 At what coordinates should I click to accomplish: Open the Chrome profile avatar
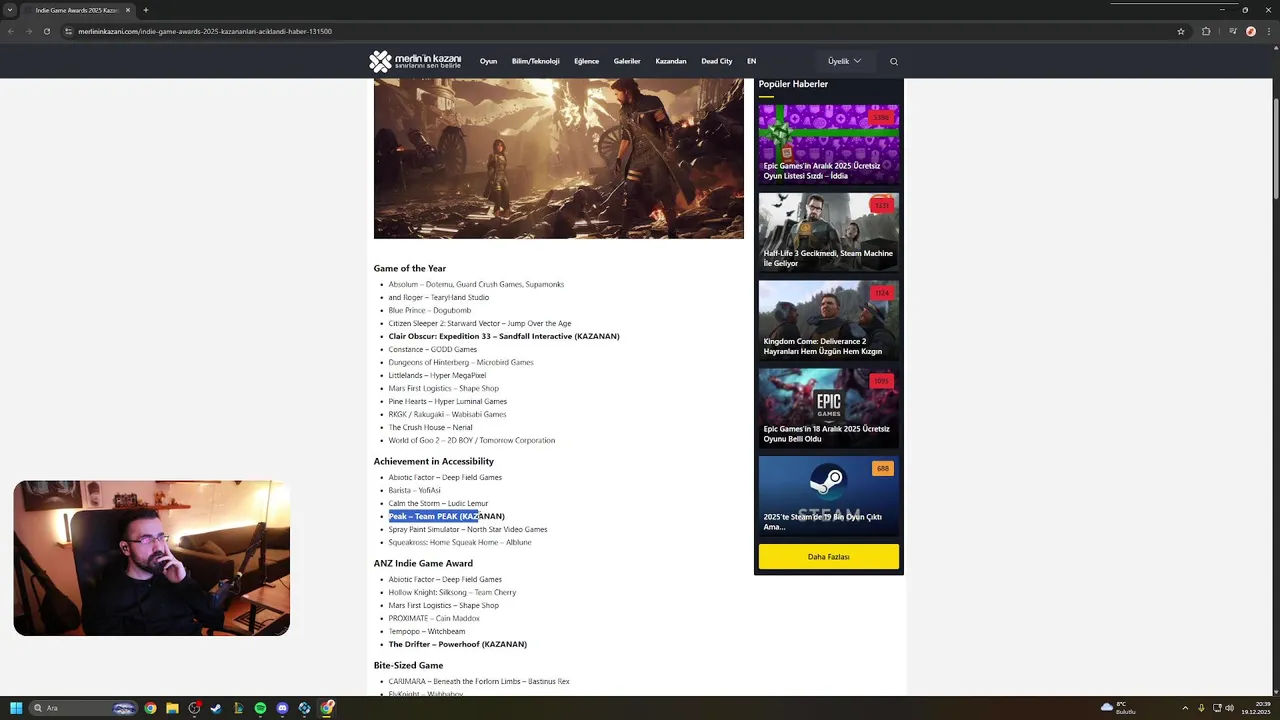point(1250,31)
